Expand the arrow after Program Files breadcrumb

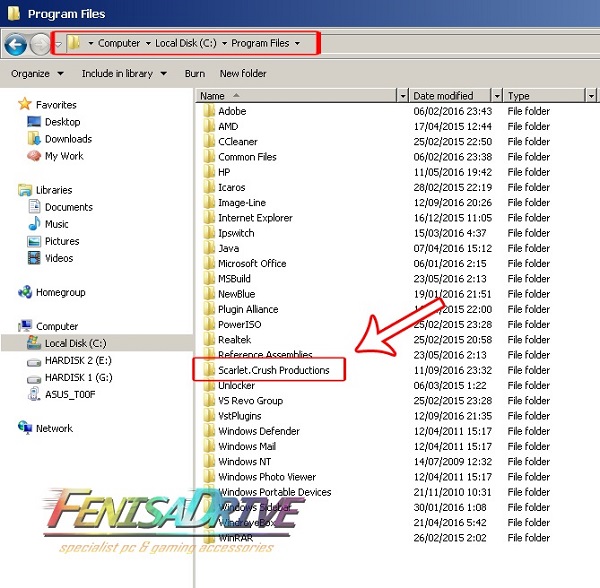point(297,43)
